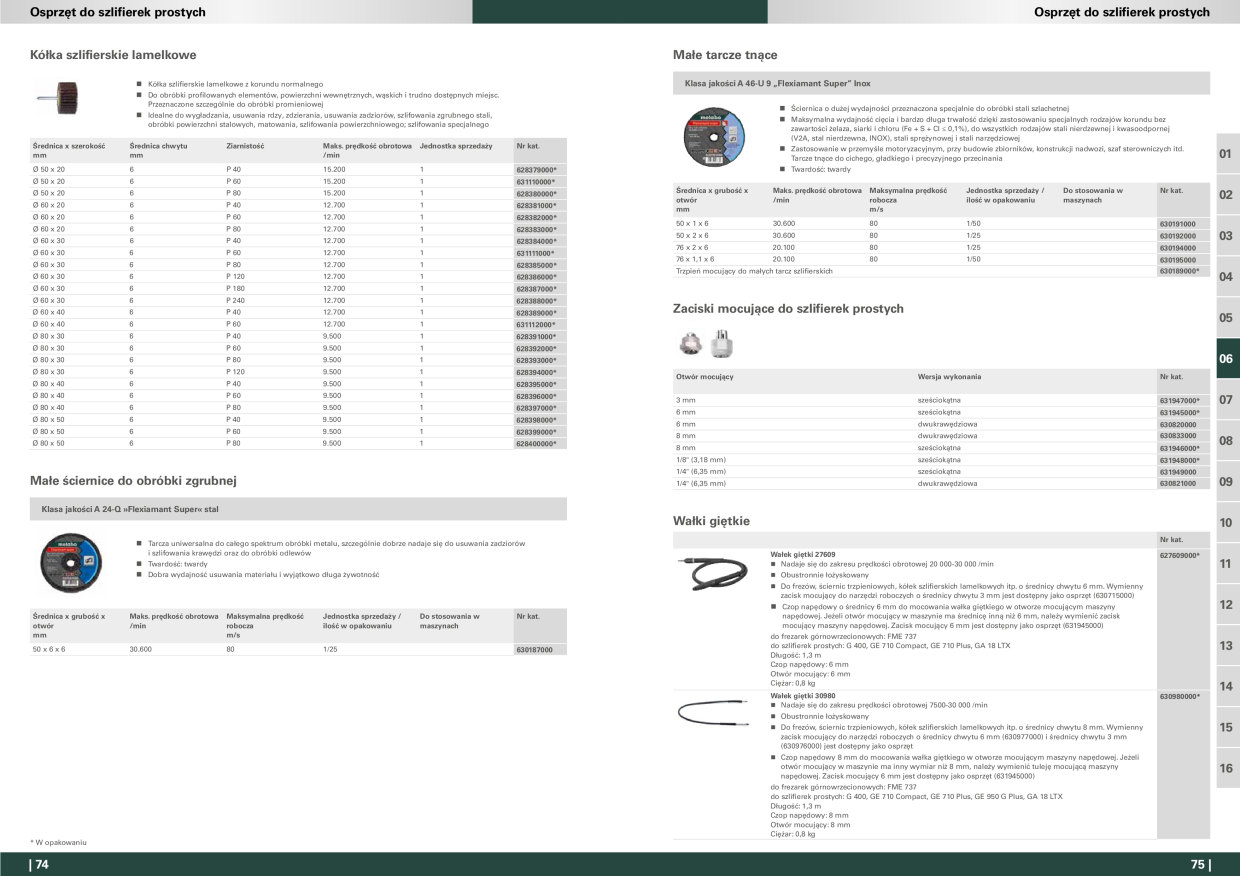Image resolution: width=1240 pixels, height=876 pixels.
Task: Open chapter tab 07
Action: coord(1227,400)
